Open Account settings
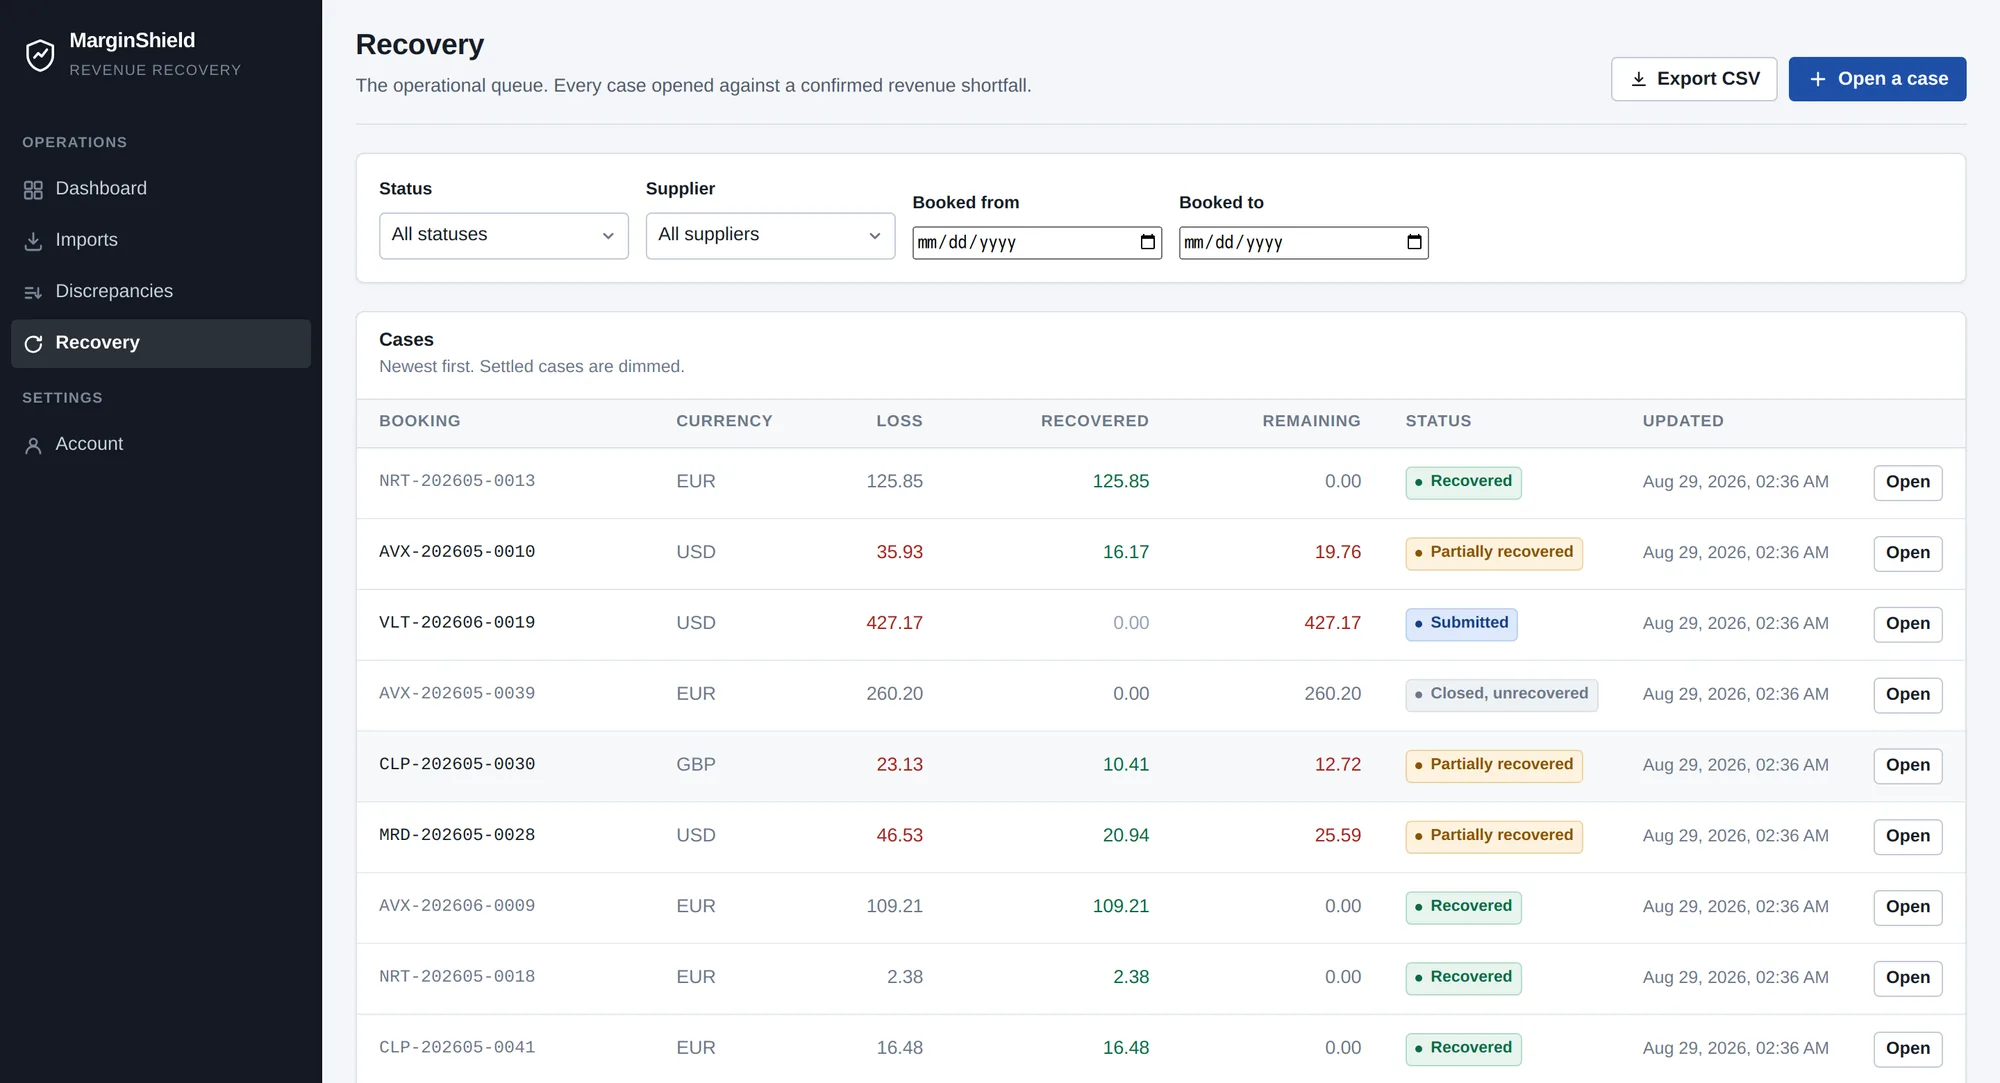 click(161, 444)
